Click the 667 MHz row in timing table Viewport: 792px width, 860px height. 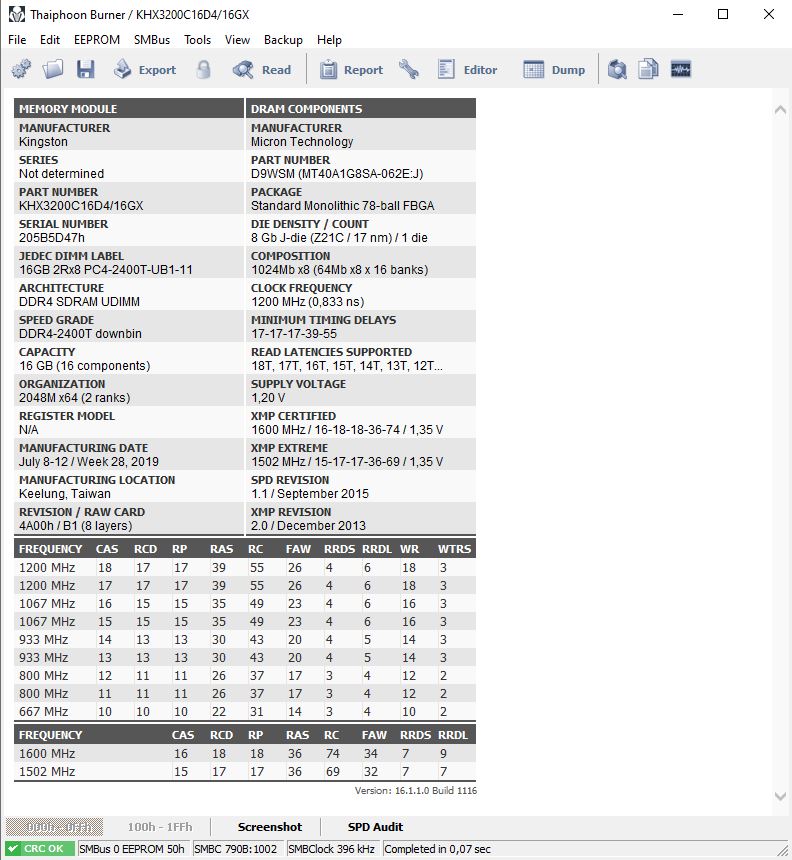[245, 711]
